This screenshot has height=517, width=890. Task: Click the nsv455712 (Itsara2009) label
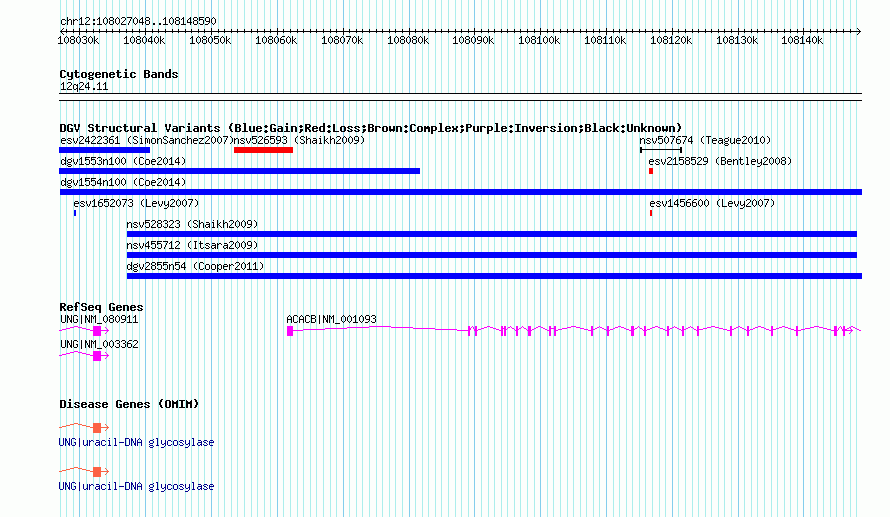tap(192, 246)
